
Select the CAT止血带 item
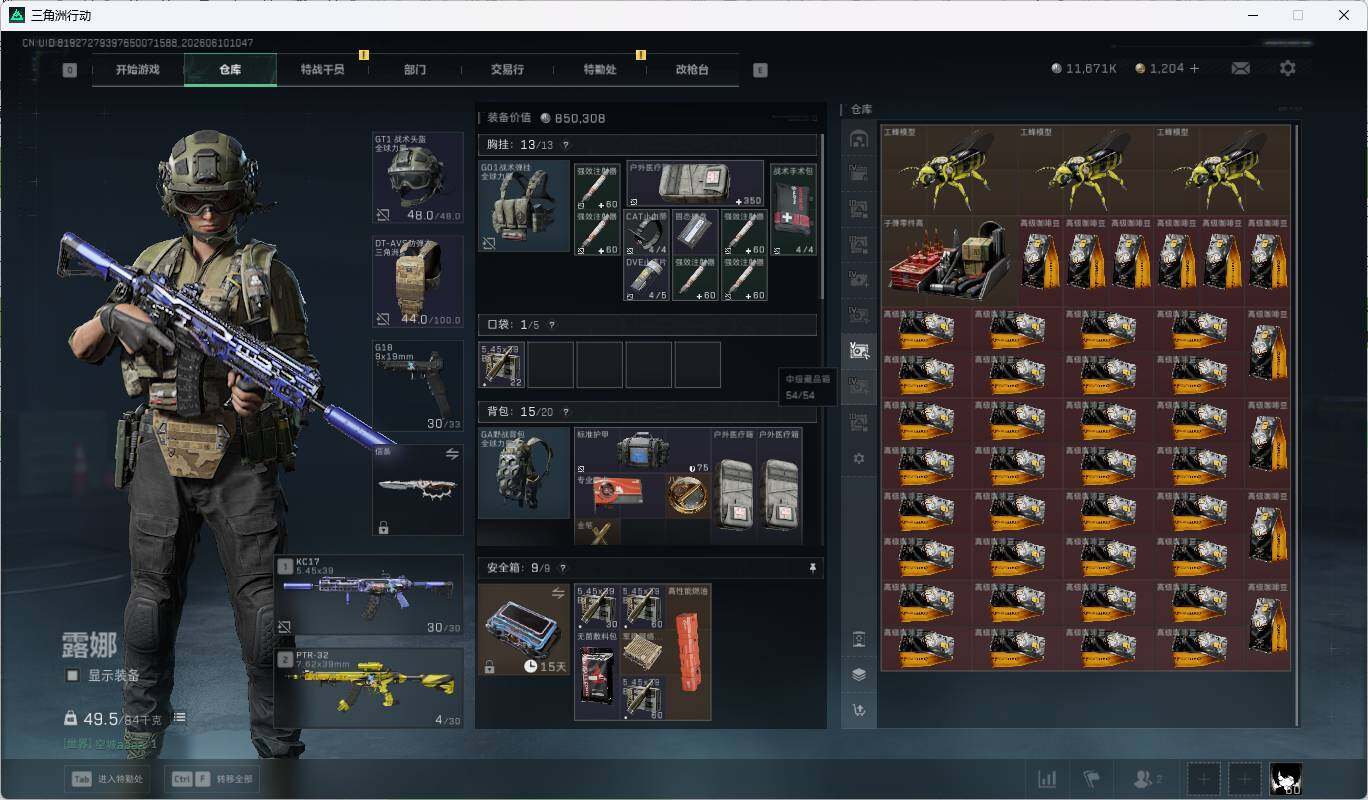(x=647, y=232)
